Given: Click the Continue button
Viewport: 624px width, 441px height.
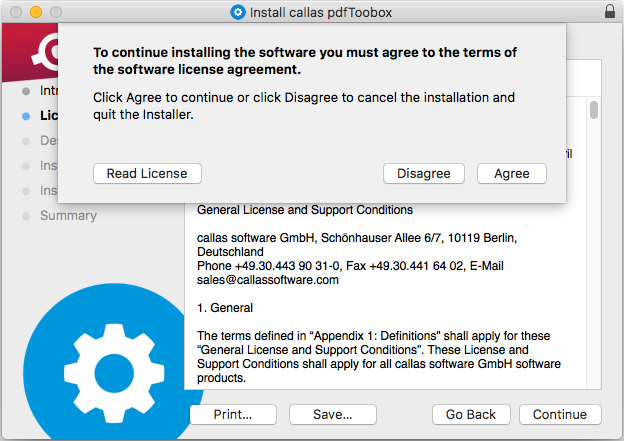Looking at the screenshot, I should (560, 414).
